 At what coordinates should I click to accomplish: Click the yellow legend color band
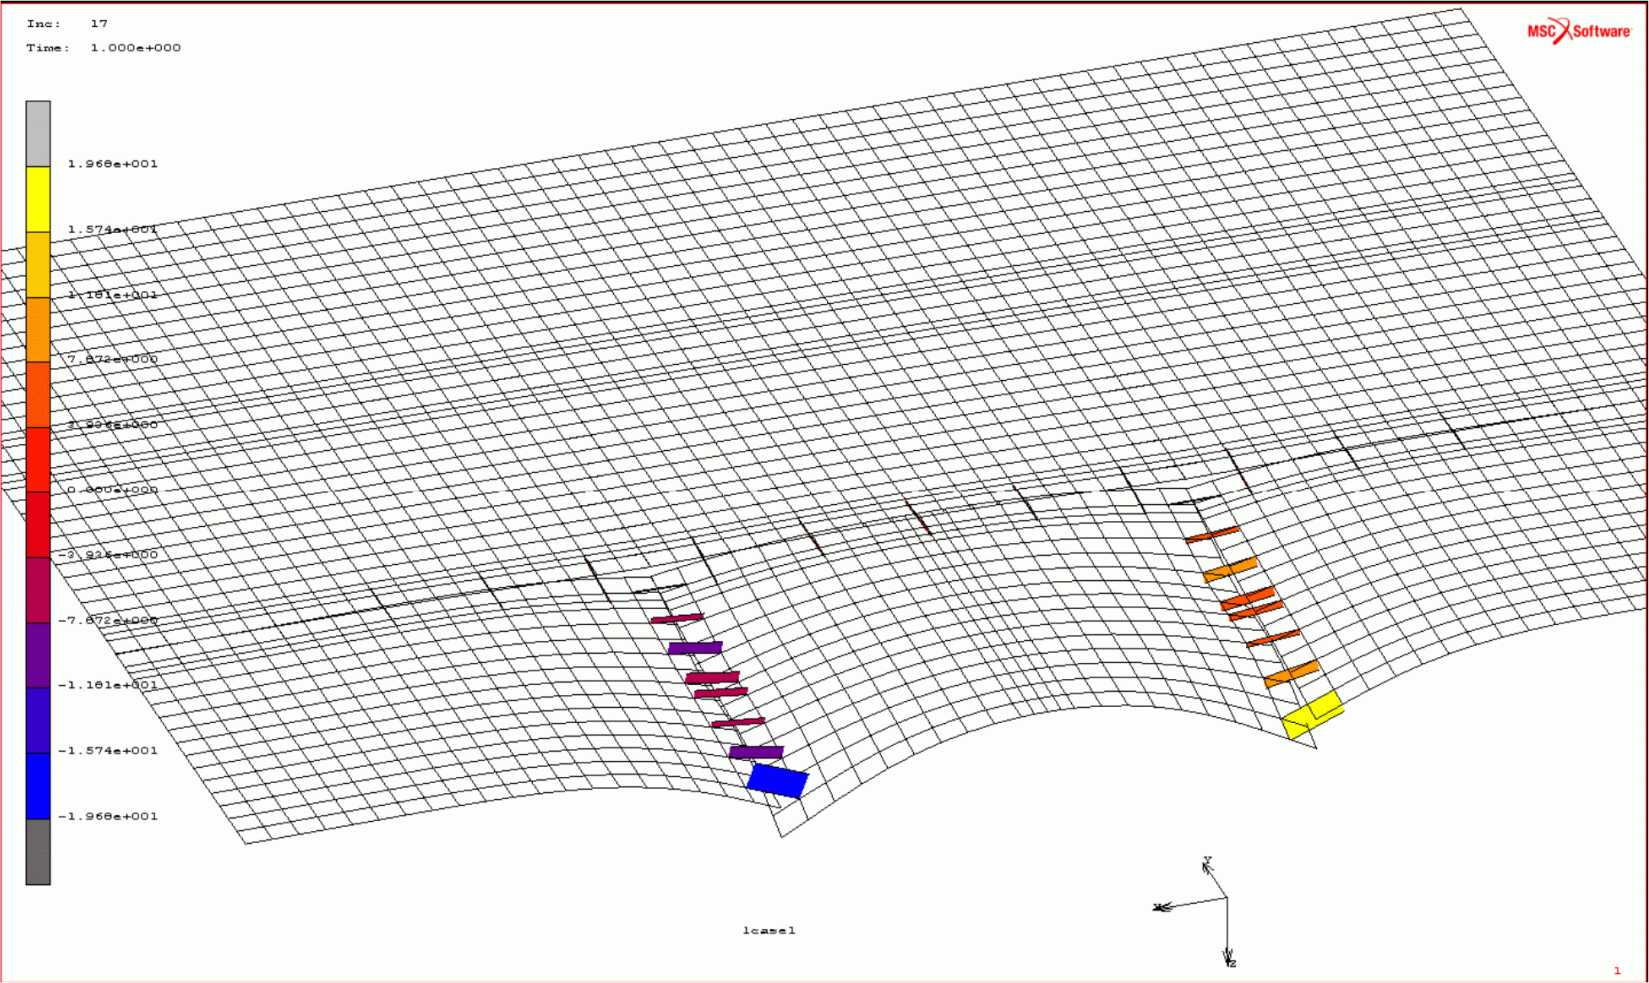38,199
